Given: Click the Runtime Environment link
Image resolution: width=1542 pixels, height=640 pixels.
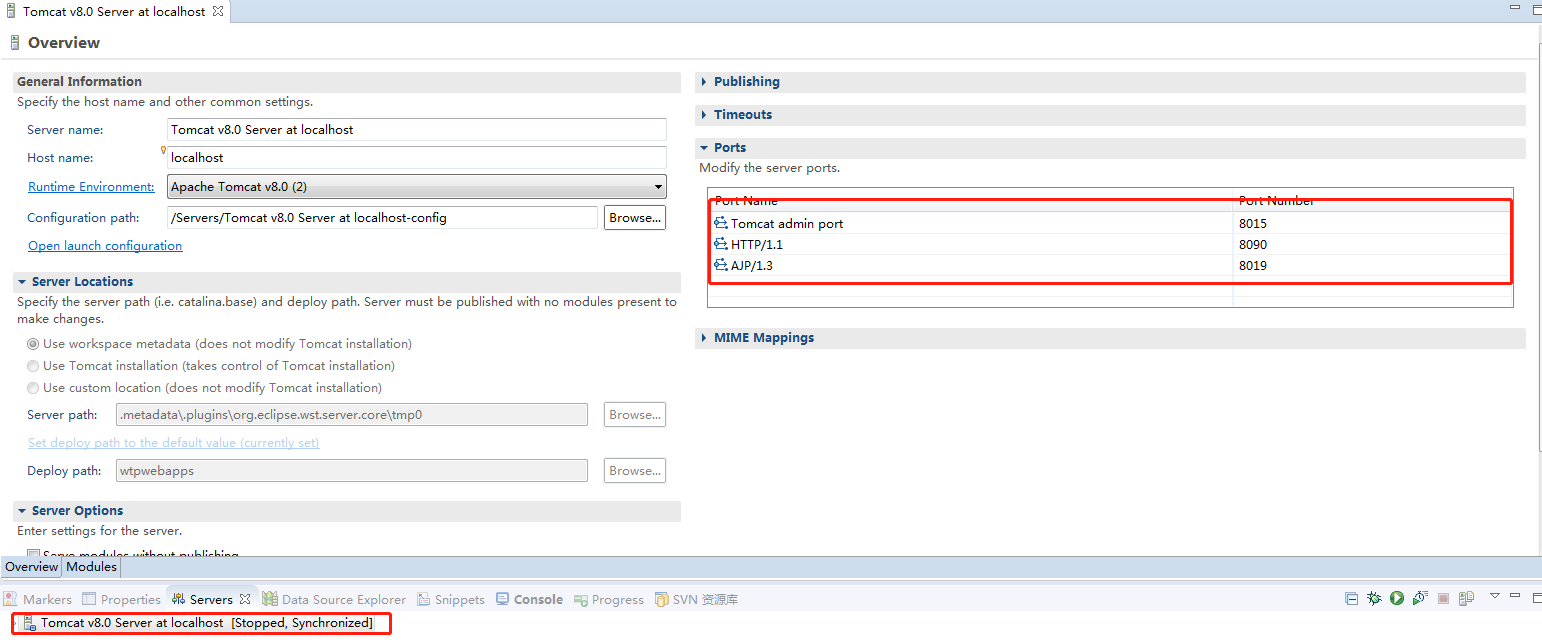Looking at the screenshot, I should point(91,187).
